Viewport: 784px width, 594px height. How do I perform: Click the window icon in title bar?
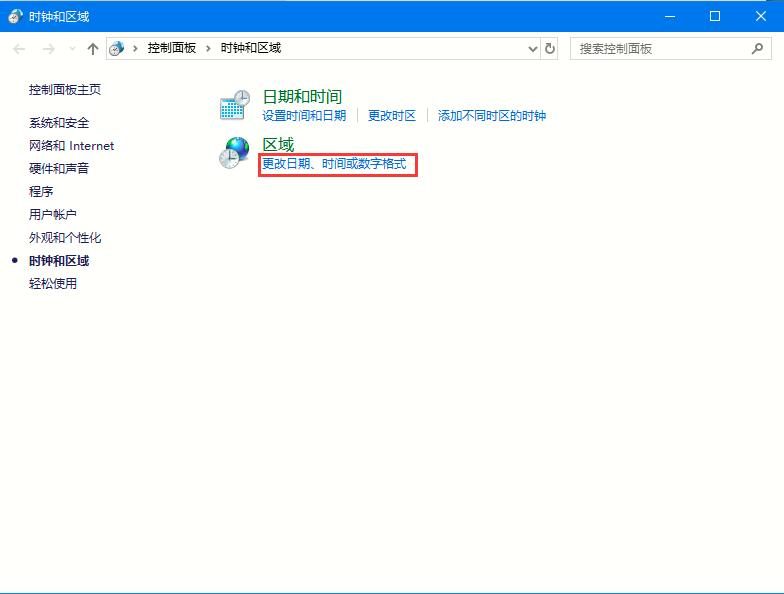click(x=15, y=16)
